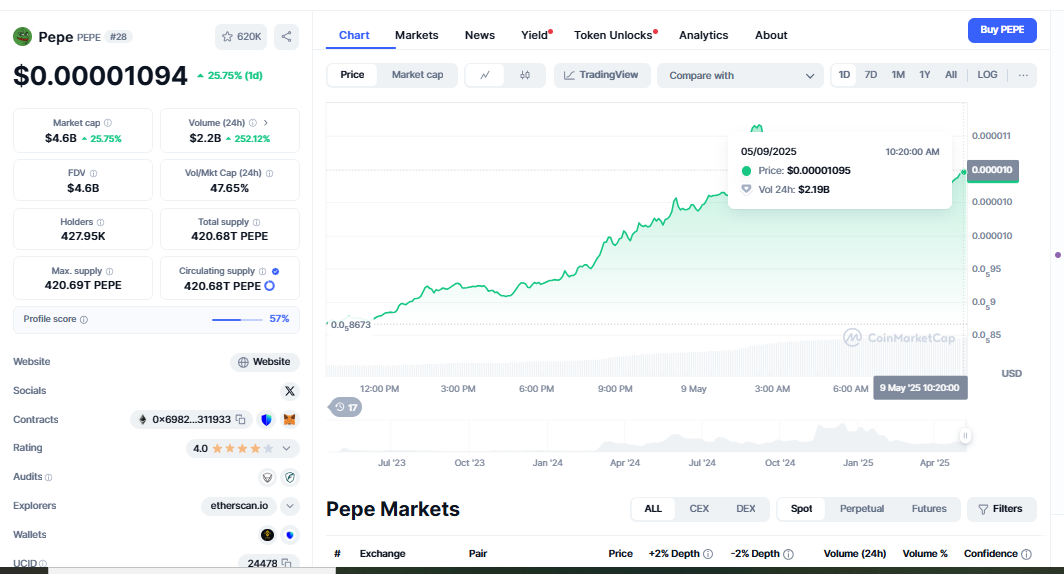The width and height of the screenshot is (1064, 574).
Task: Select the Price chart toggle
Action: (x=352, y=75)
